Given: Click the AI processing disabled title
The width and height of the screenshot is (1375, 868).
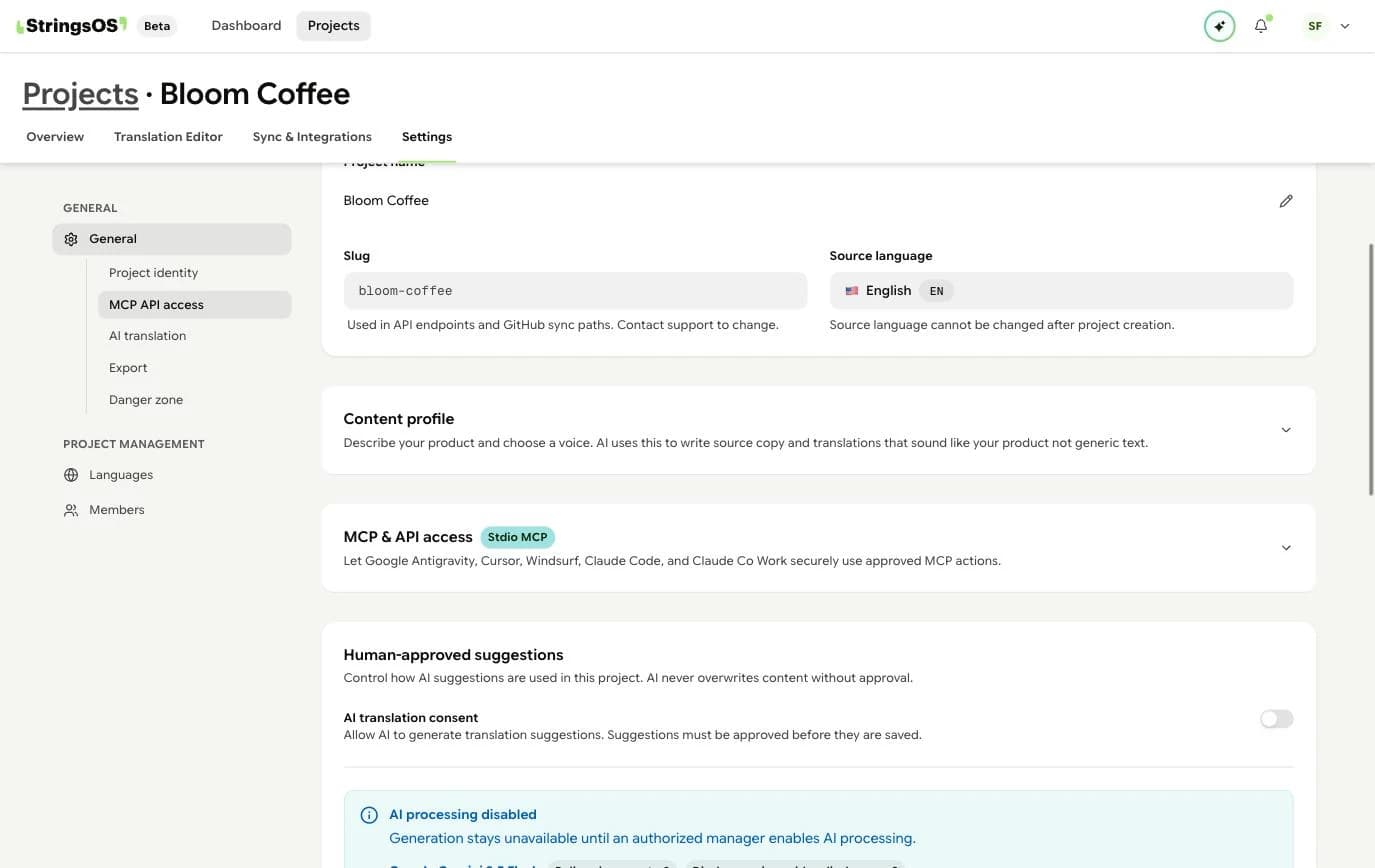Looking at the screenshot, I should click(463, 815).
